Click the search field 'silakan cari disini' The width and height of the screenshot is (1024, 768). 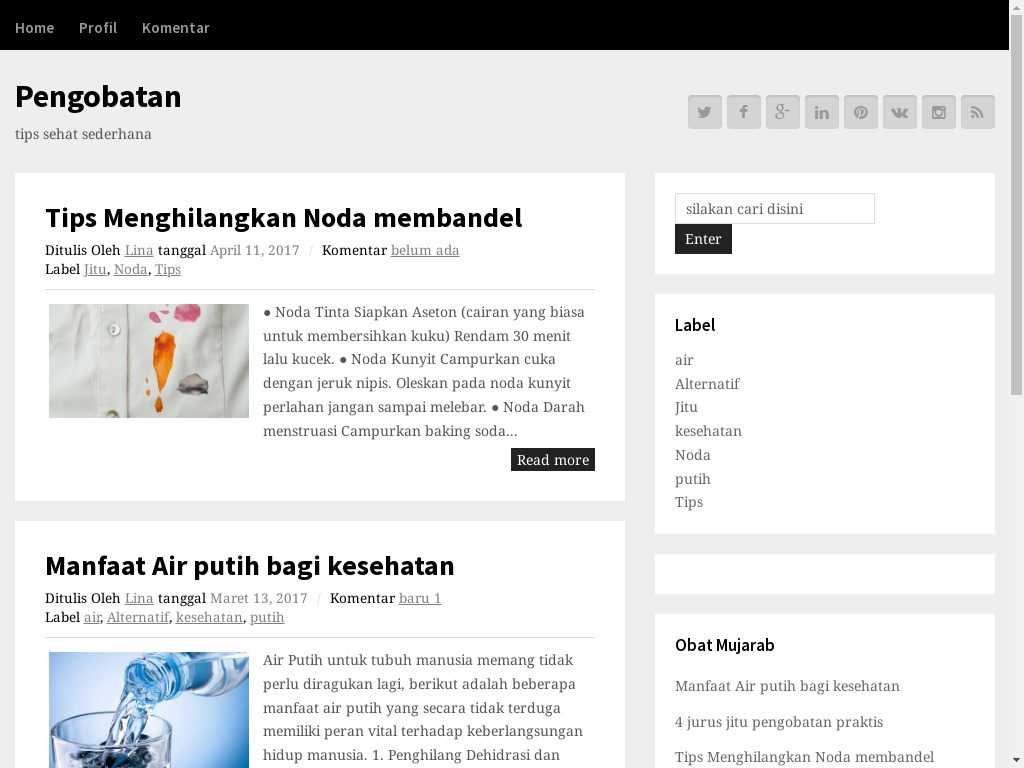774,209
